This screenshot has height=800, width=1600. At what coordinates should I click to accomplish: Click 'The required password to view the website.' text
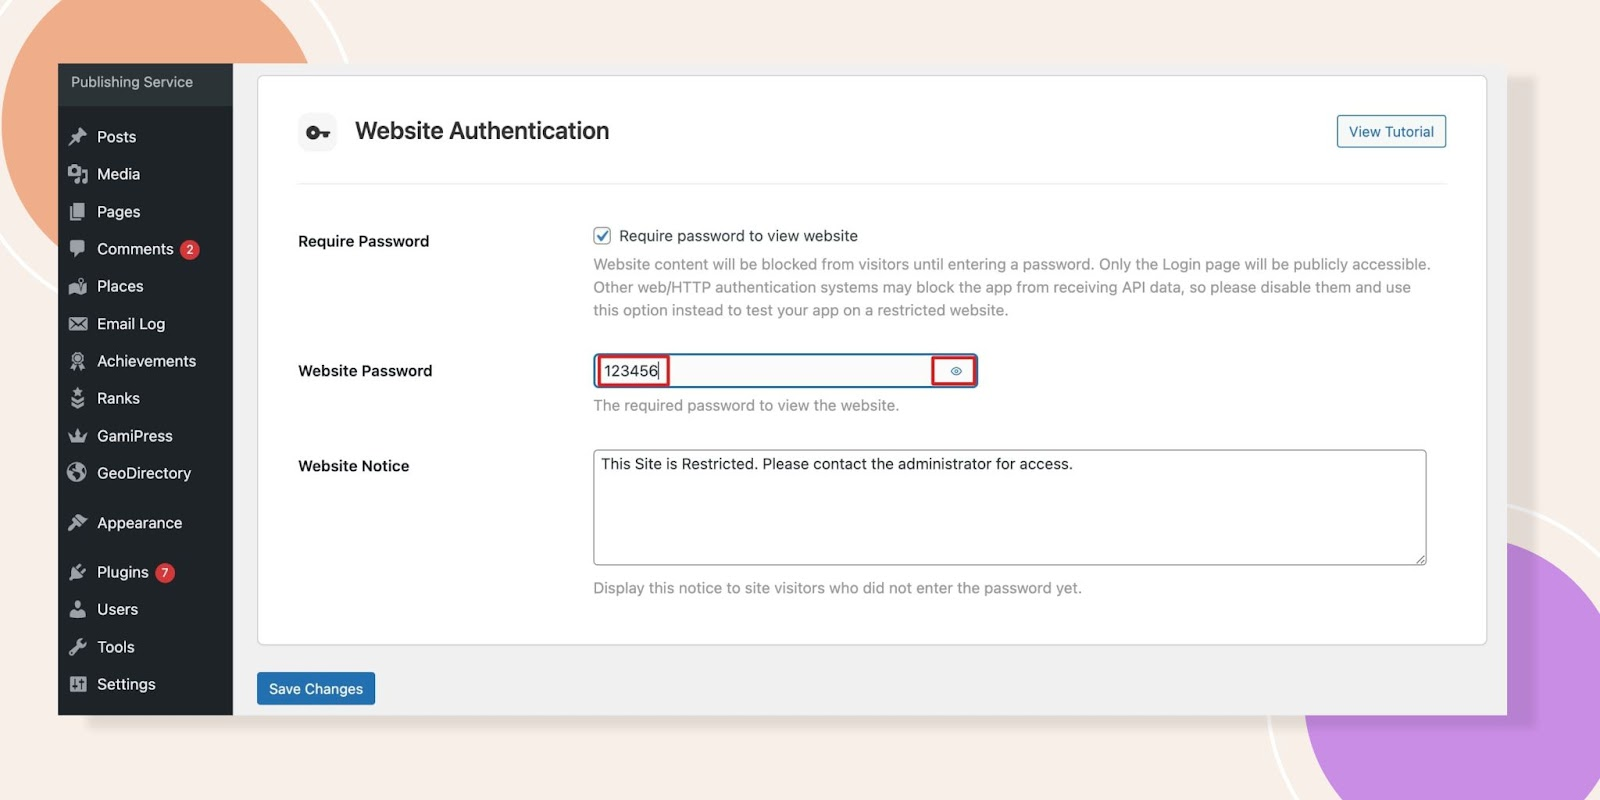pos(746,406)
